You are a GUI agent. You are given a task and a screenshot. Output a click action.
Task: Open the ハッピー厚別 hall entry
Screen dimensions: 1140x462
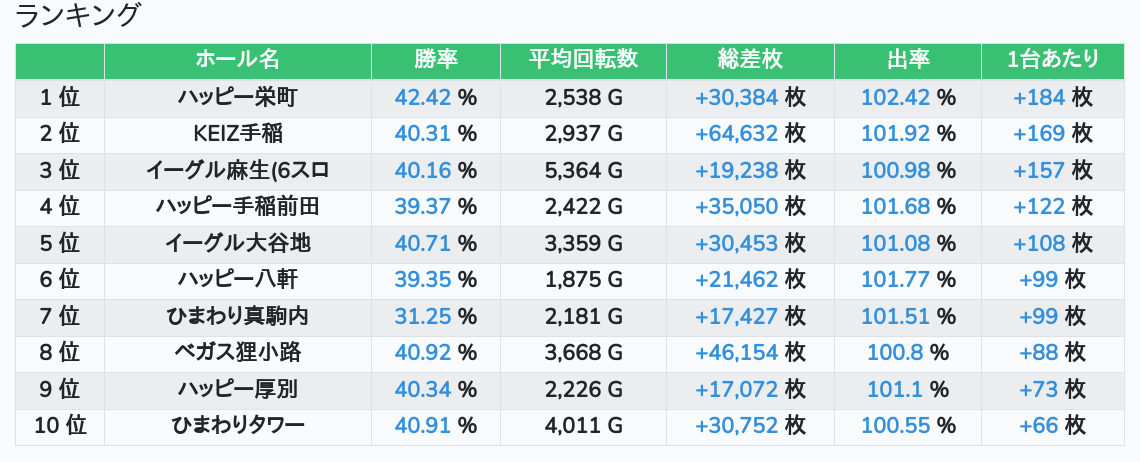coord(238,389)
